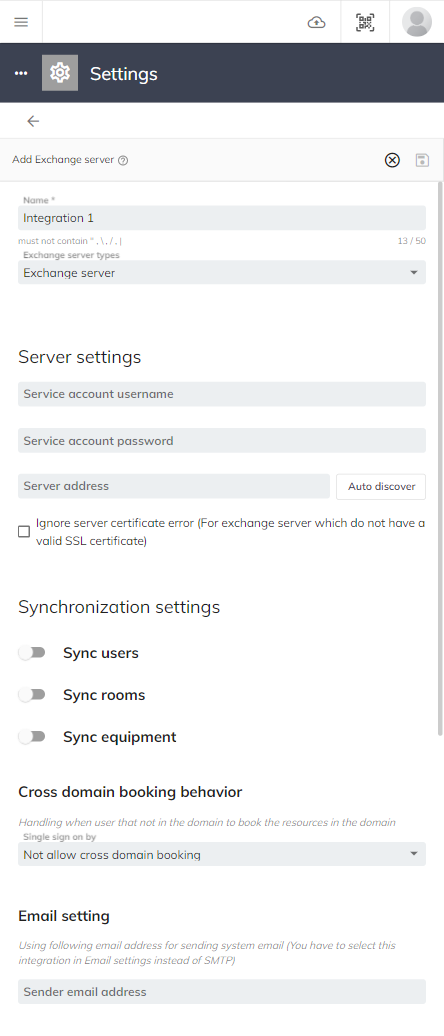
Task: Click the page's vertical scrollbar
Action: (x=441, y=457)
